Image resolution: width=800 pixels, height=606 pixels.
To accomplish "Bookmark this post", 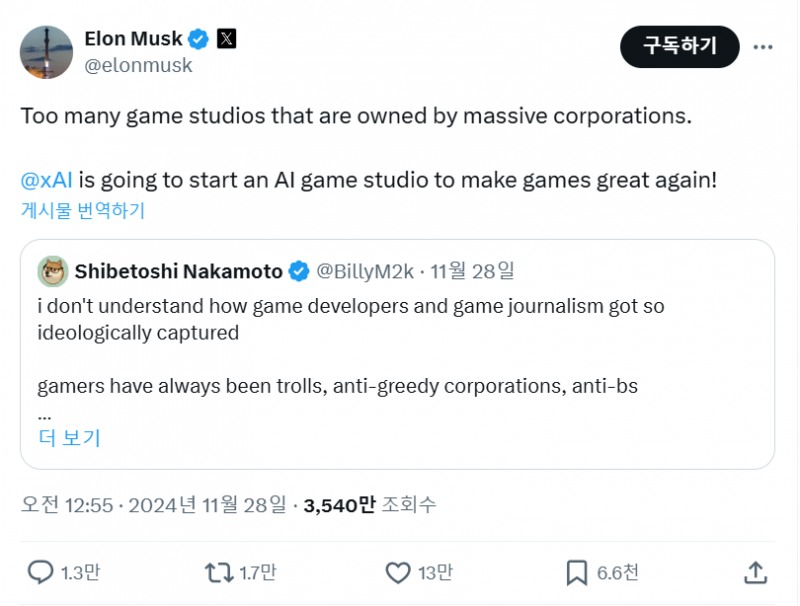I will (577, 572).
